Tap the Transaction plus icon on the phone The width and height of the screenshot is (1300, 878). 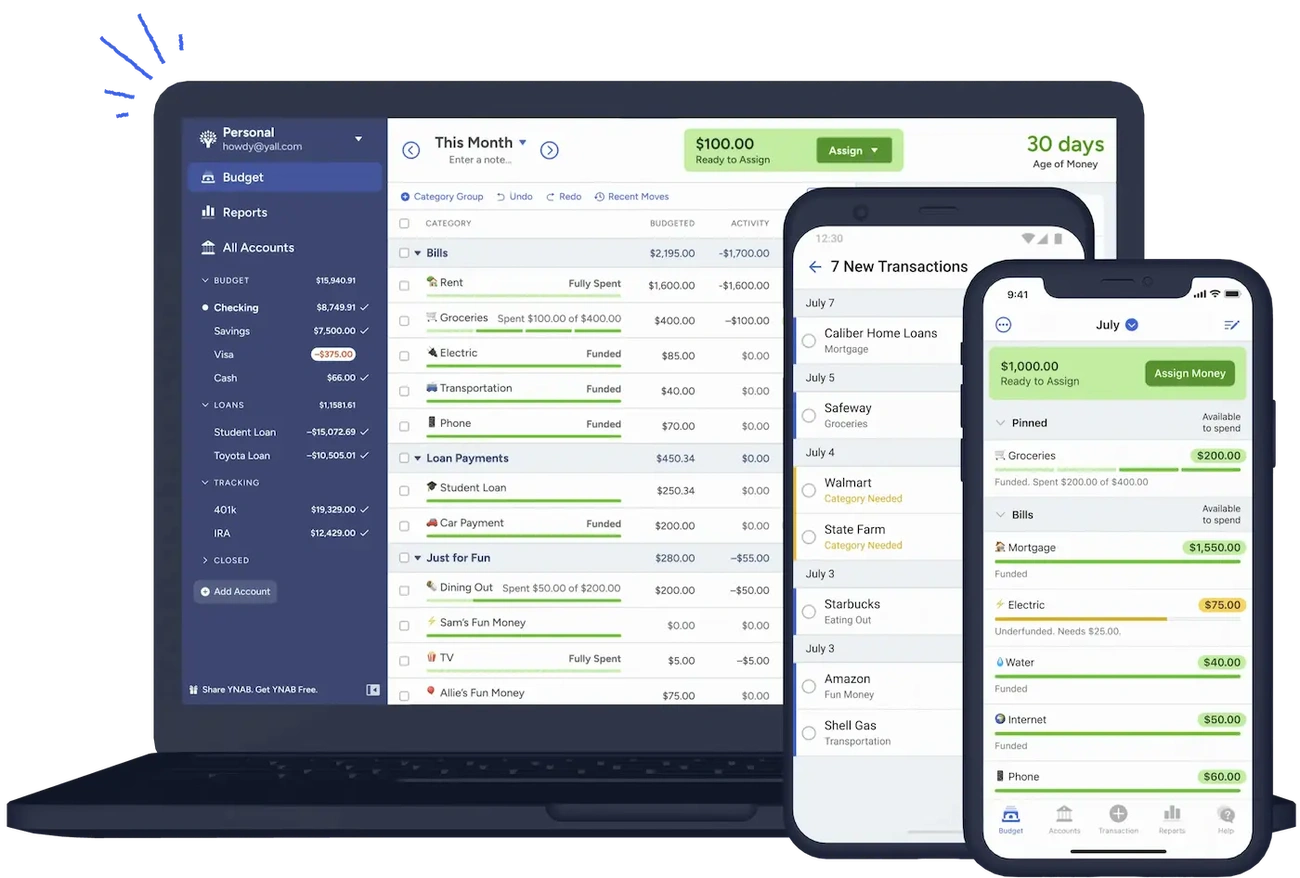point(1118,813)
